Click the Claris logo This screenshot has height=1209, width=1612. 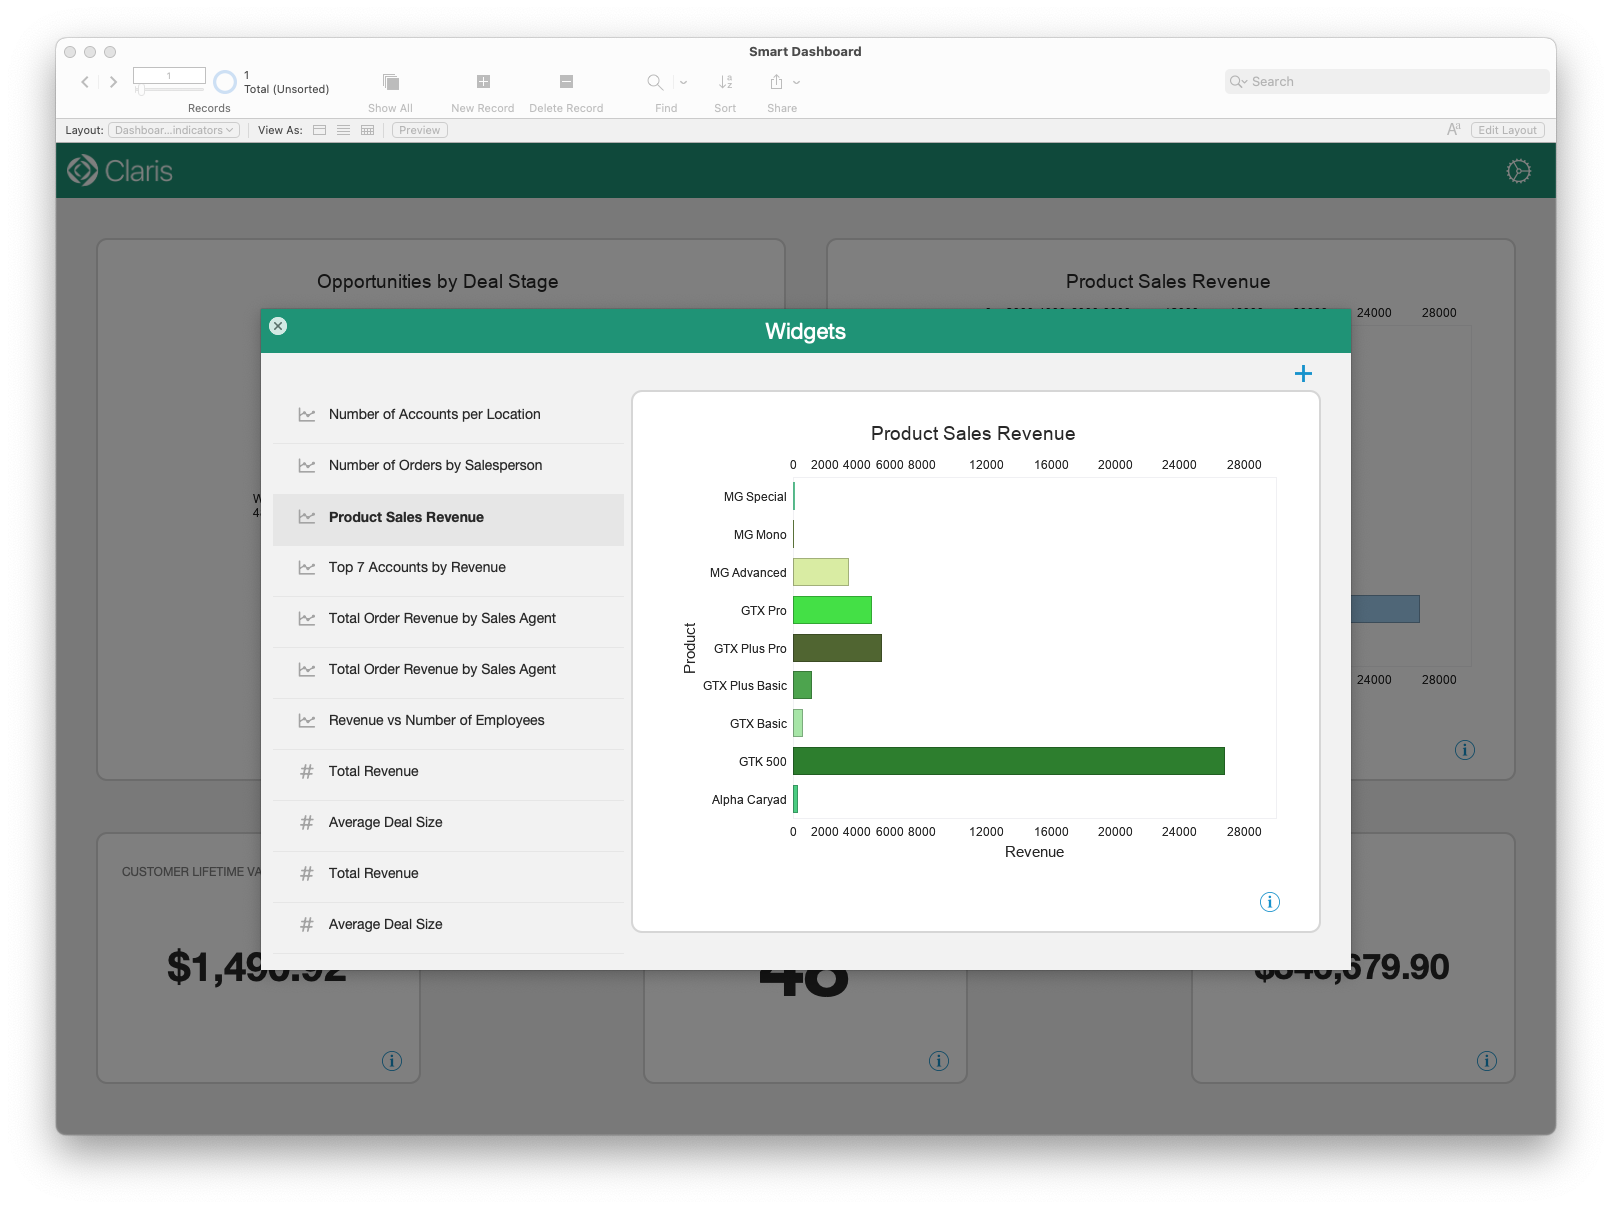point(120,171)
